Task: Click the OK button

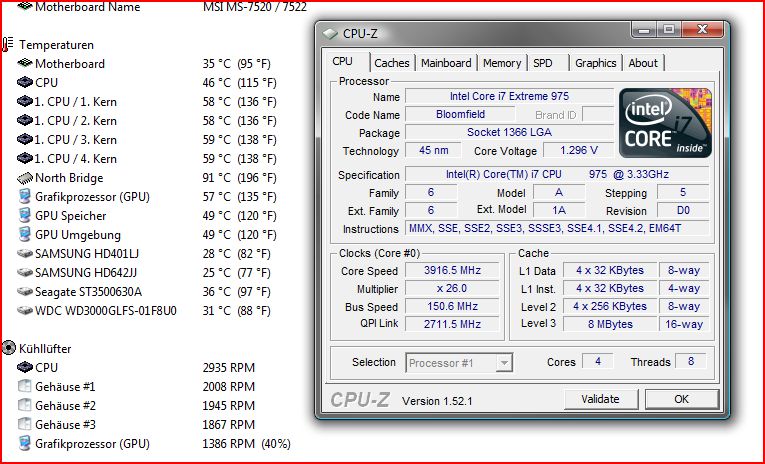Action: pos(682,399)
